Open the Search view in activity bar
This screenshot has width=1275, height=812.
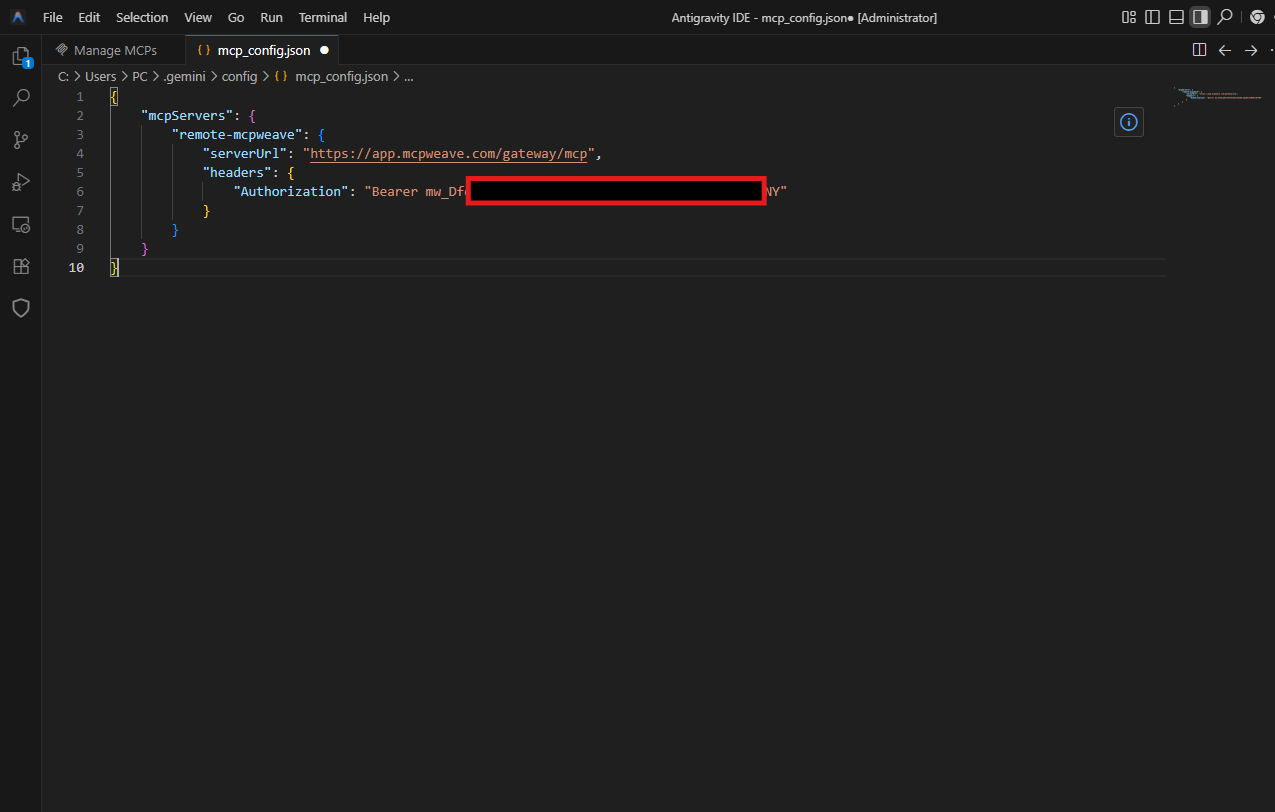pos(21,98)
